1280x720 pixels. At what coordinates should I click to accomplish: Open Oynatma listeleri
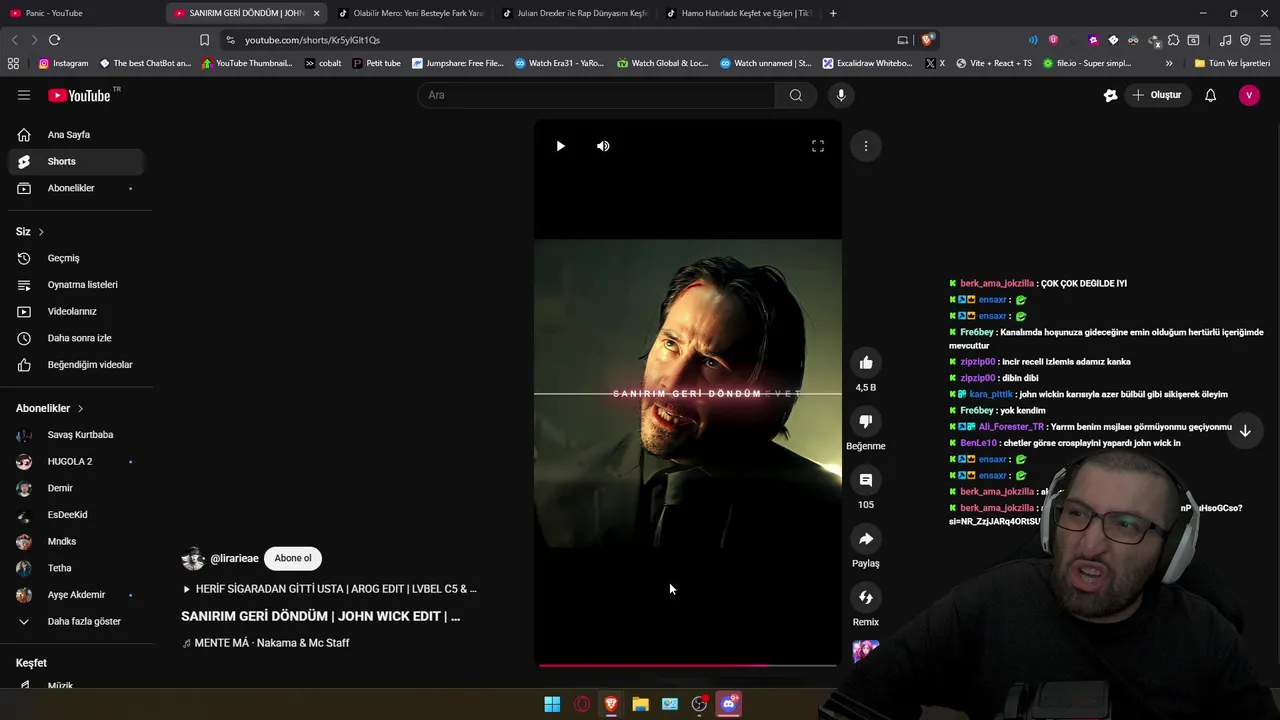point(76,285)
